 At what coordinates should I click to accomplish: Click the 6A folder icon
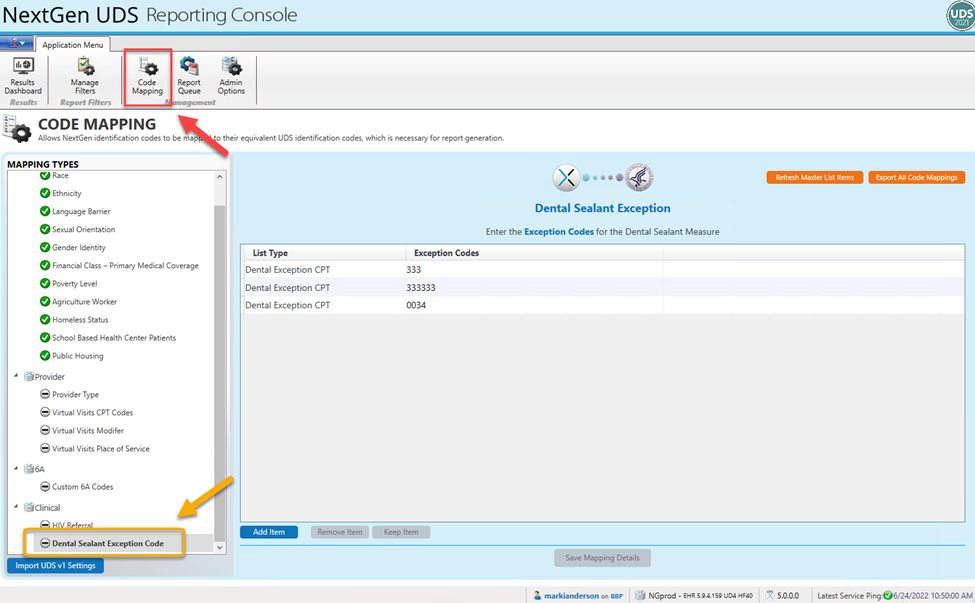(x=29, y=469)
